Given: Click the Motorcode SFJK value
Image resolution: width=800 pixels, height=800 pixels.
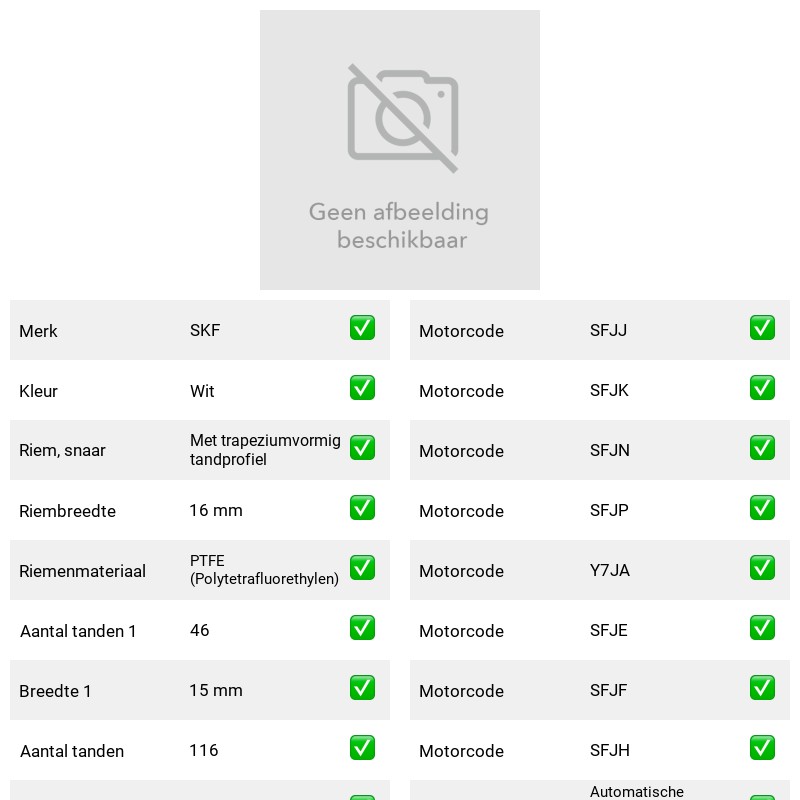Looking at the screenshot, I should pos(609,390).
